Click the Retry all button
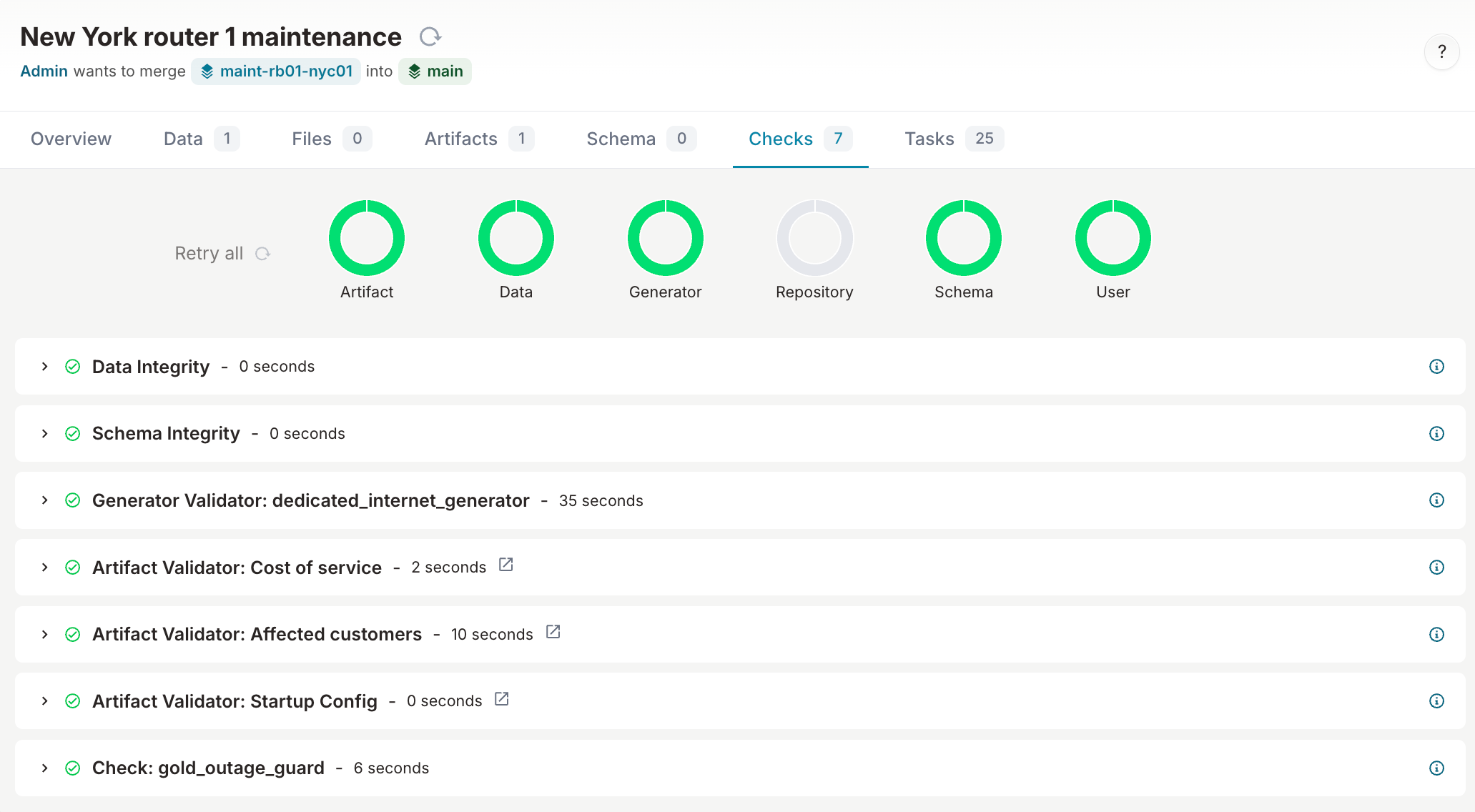Screen dimensions: 1475x812 coord(222,254)
